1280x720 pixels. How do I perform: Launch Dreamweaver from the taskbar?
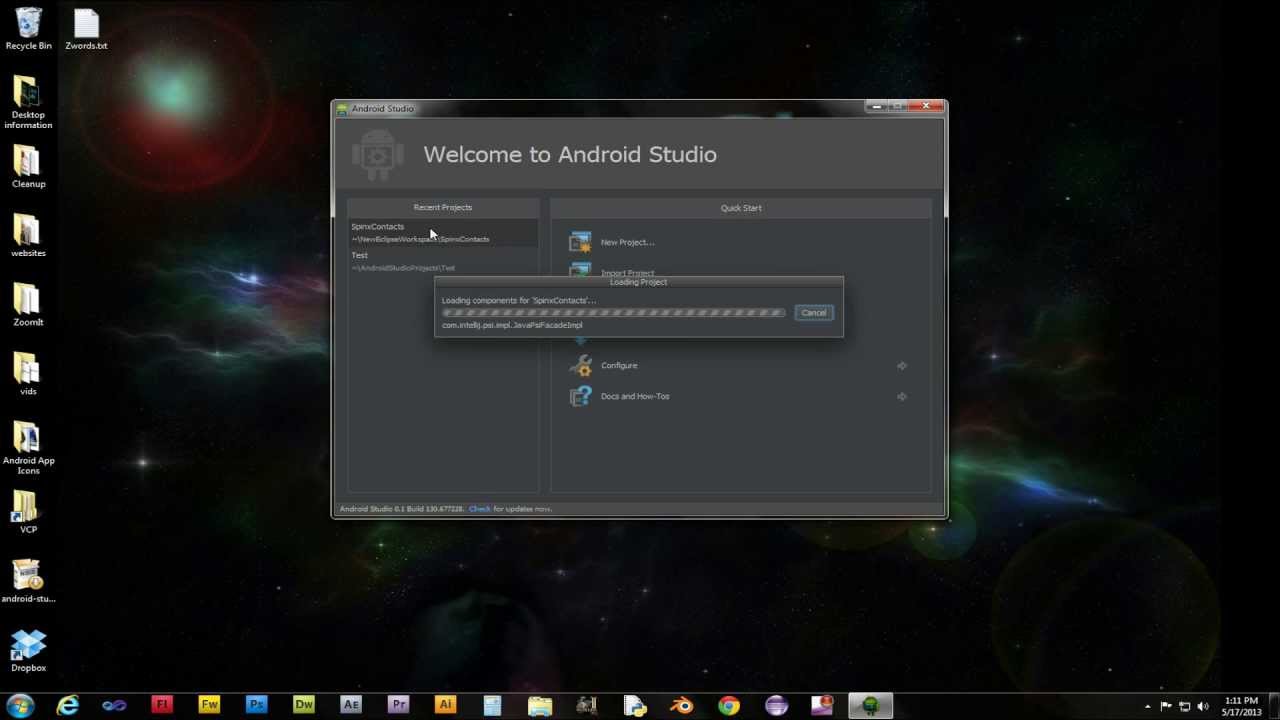pyautogui.click(x=303, y=705)
